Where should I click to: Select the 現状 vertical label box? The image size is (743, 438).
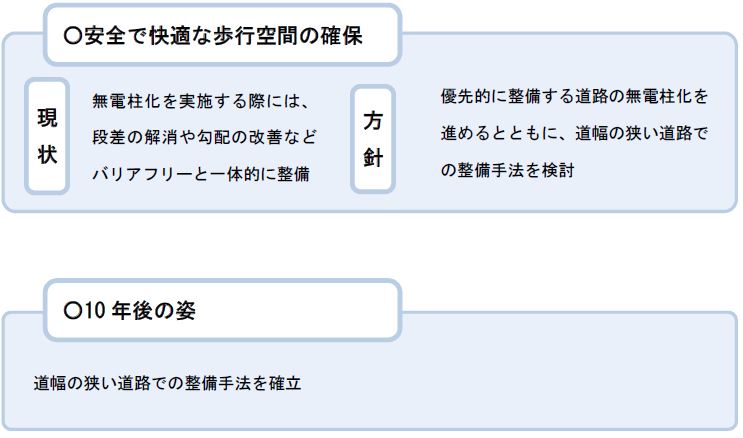click(47, 137)
